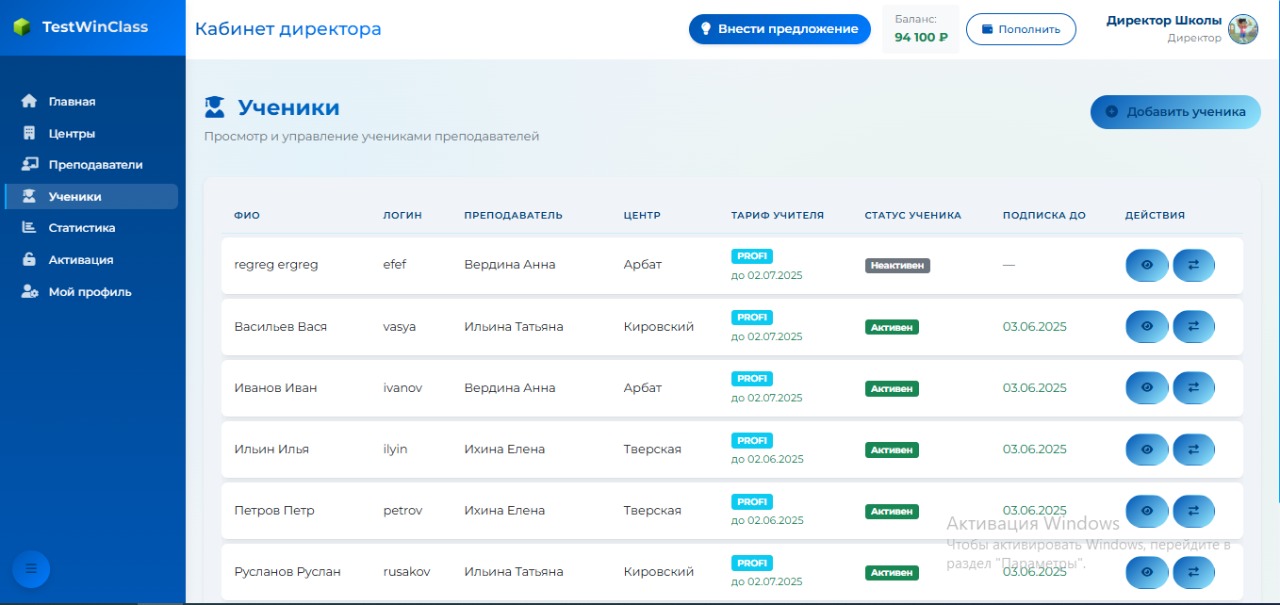Click the floating round button bottom left
This screenshot has width=1280, height=605.
[31, 568]
